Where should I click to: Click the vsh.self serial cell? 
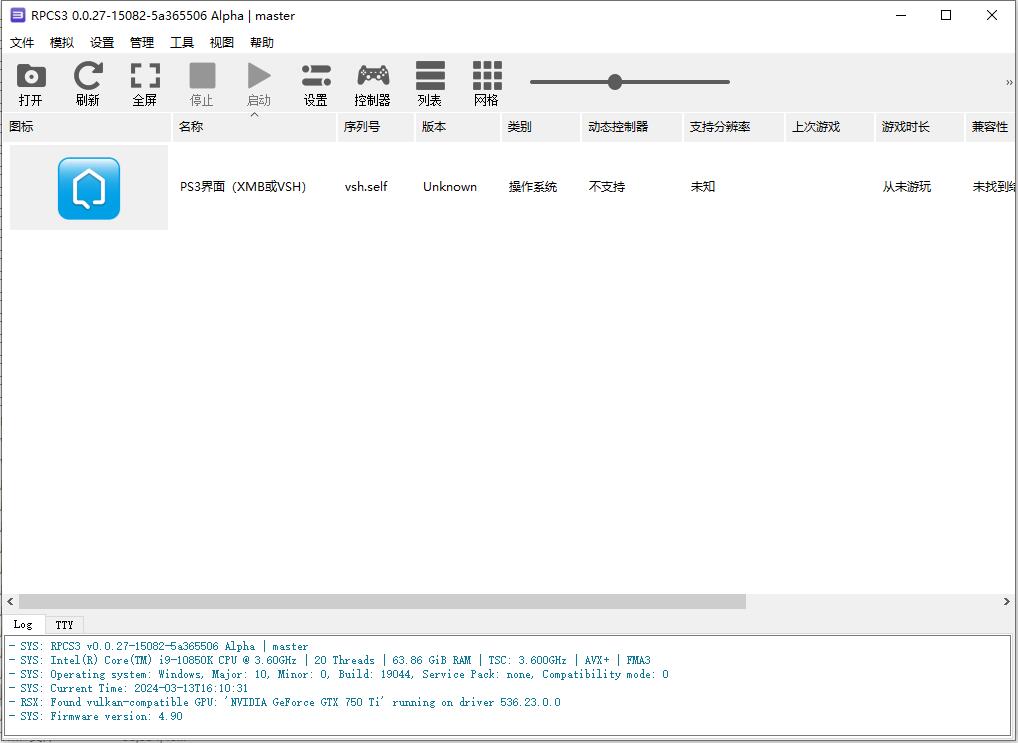point(366,187)
